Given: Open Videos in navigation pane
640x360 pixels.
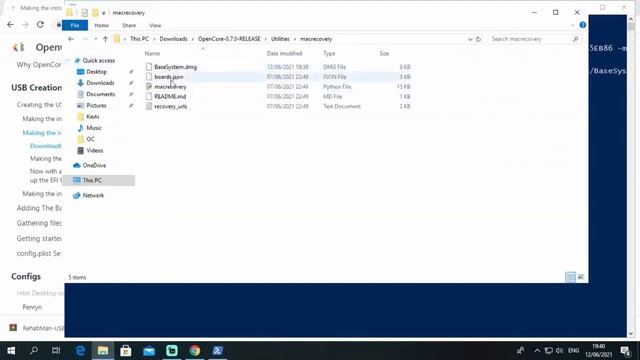Looking at the screenshot, I should (x=95, y=151).
